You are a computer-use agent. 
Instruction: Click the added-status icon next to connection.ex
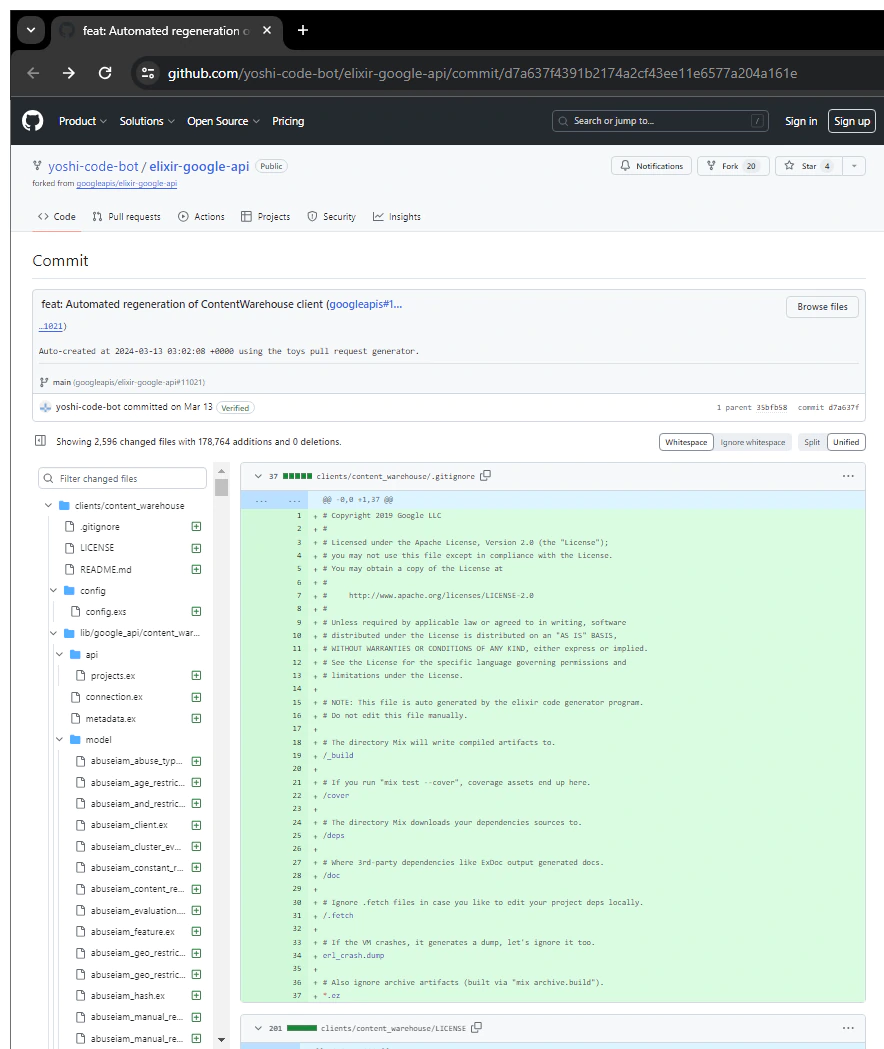[x=196, y=697]
